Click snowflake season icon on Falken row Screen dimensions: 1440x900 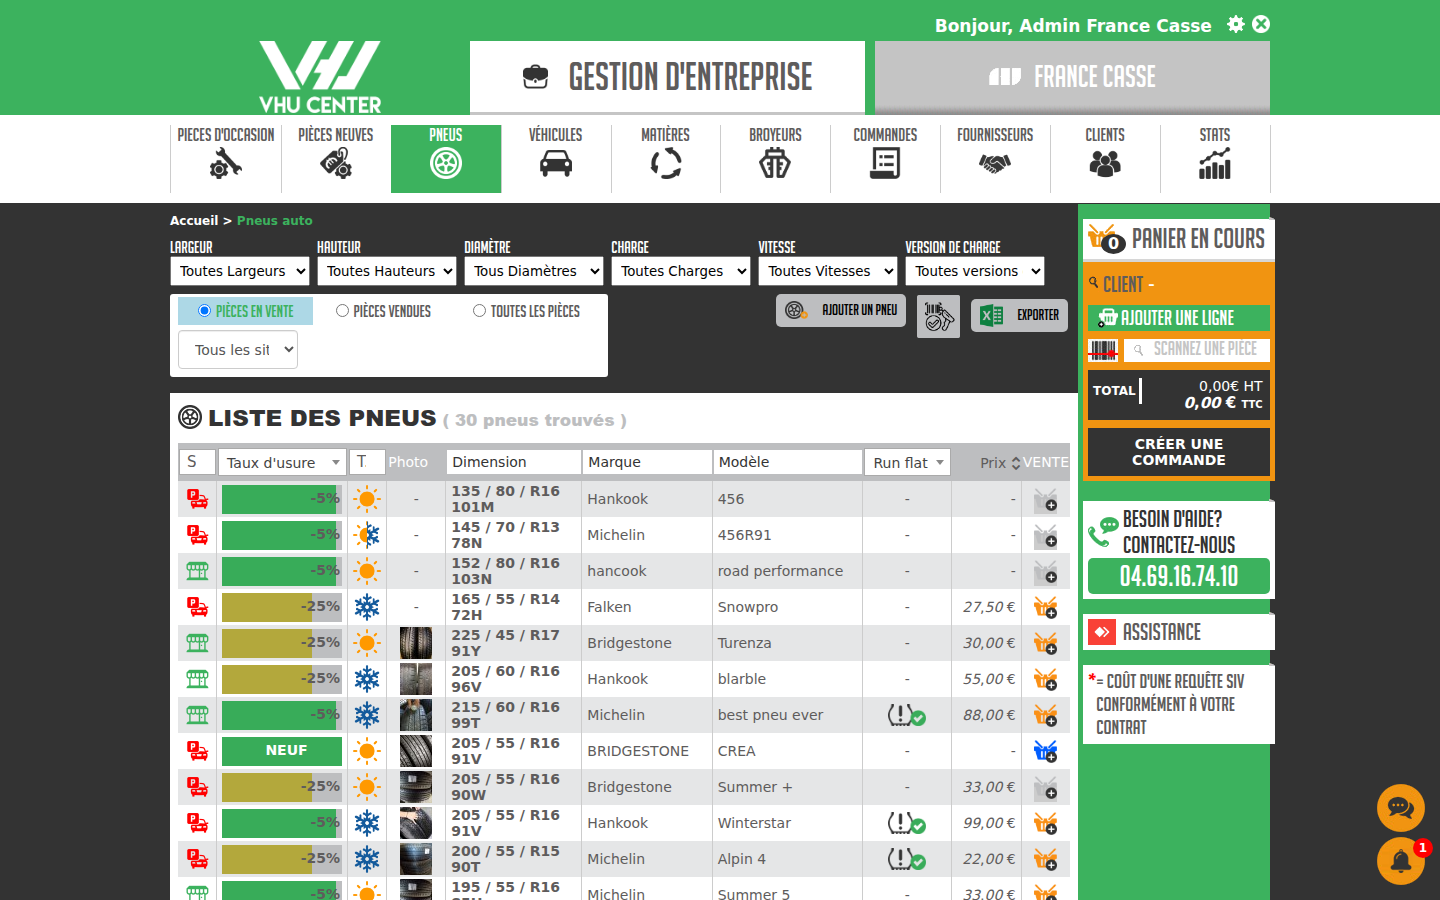(367, 607)
